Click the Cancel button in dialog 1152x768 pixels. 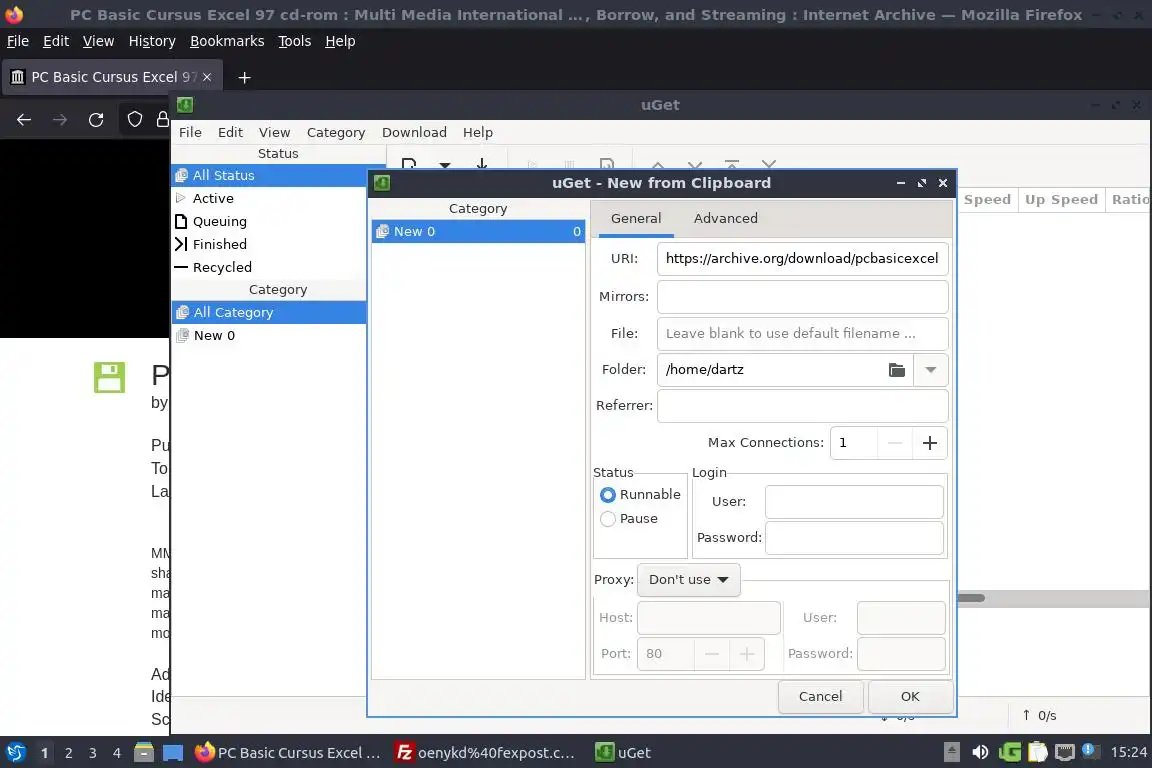click(820, 697)
